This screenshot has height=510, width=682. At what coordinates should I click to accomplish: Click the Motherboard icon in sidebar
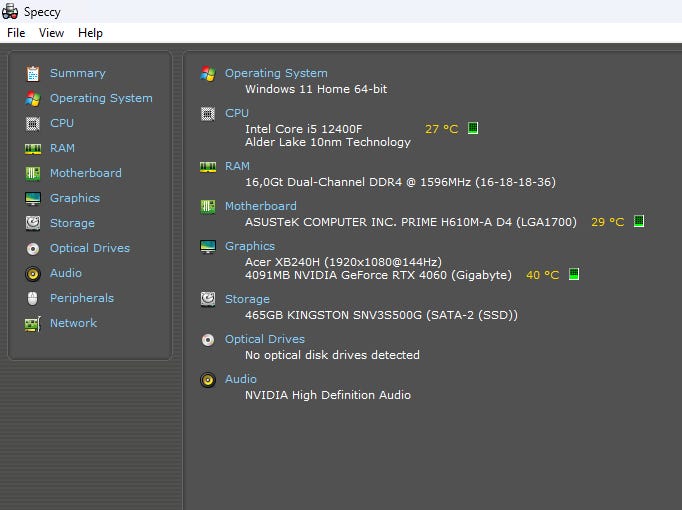coord(33,173)
